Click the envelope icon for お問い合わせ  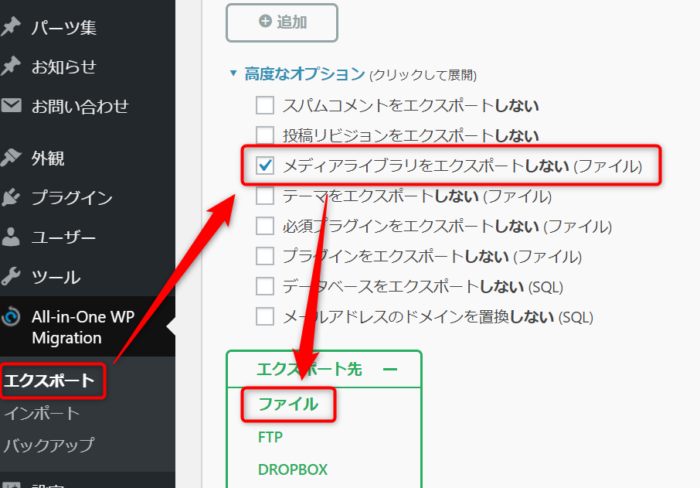12,106
